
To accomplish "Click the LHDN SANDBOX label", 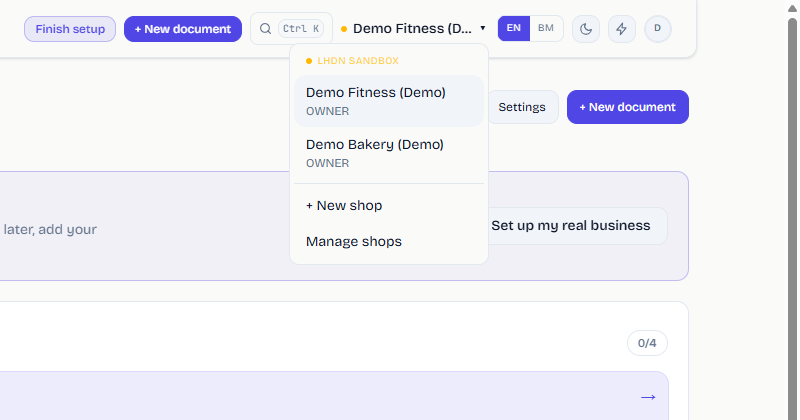I will point(358,61).
